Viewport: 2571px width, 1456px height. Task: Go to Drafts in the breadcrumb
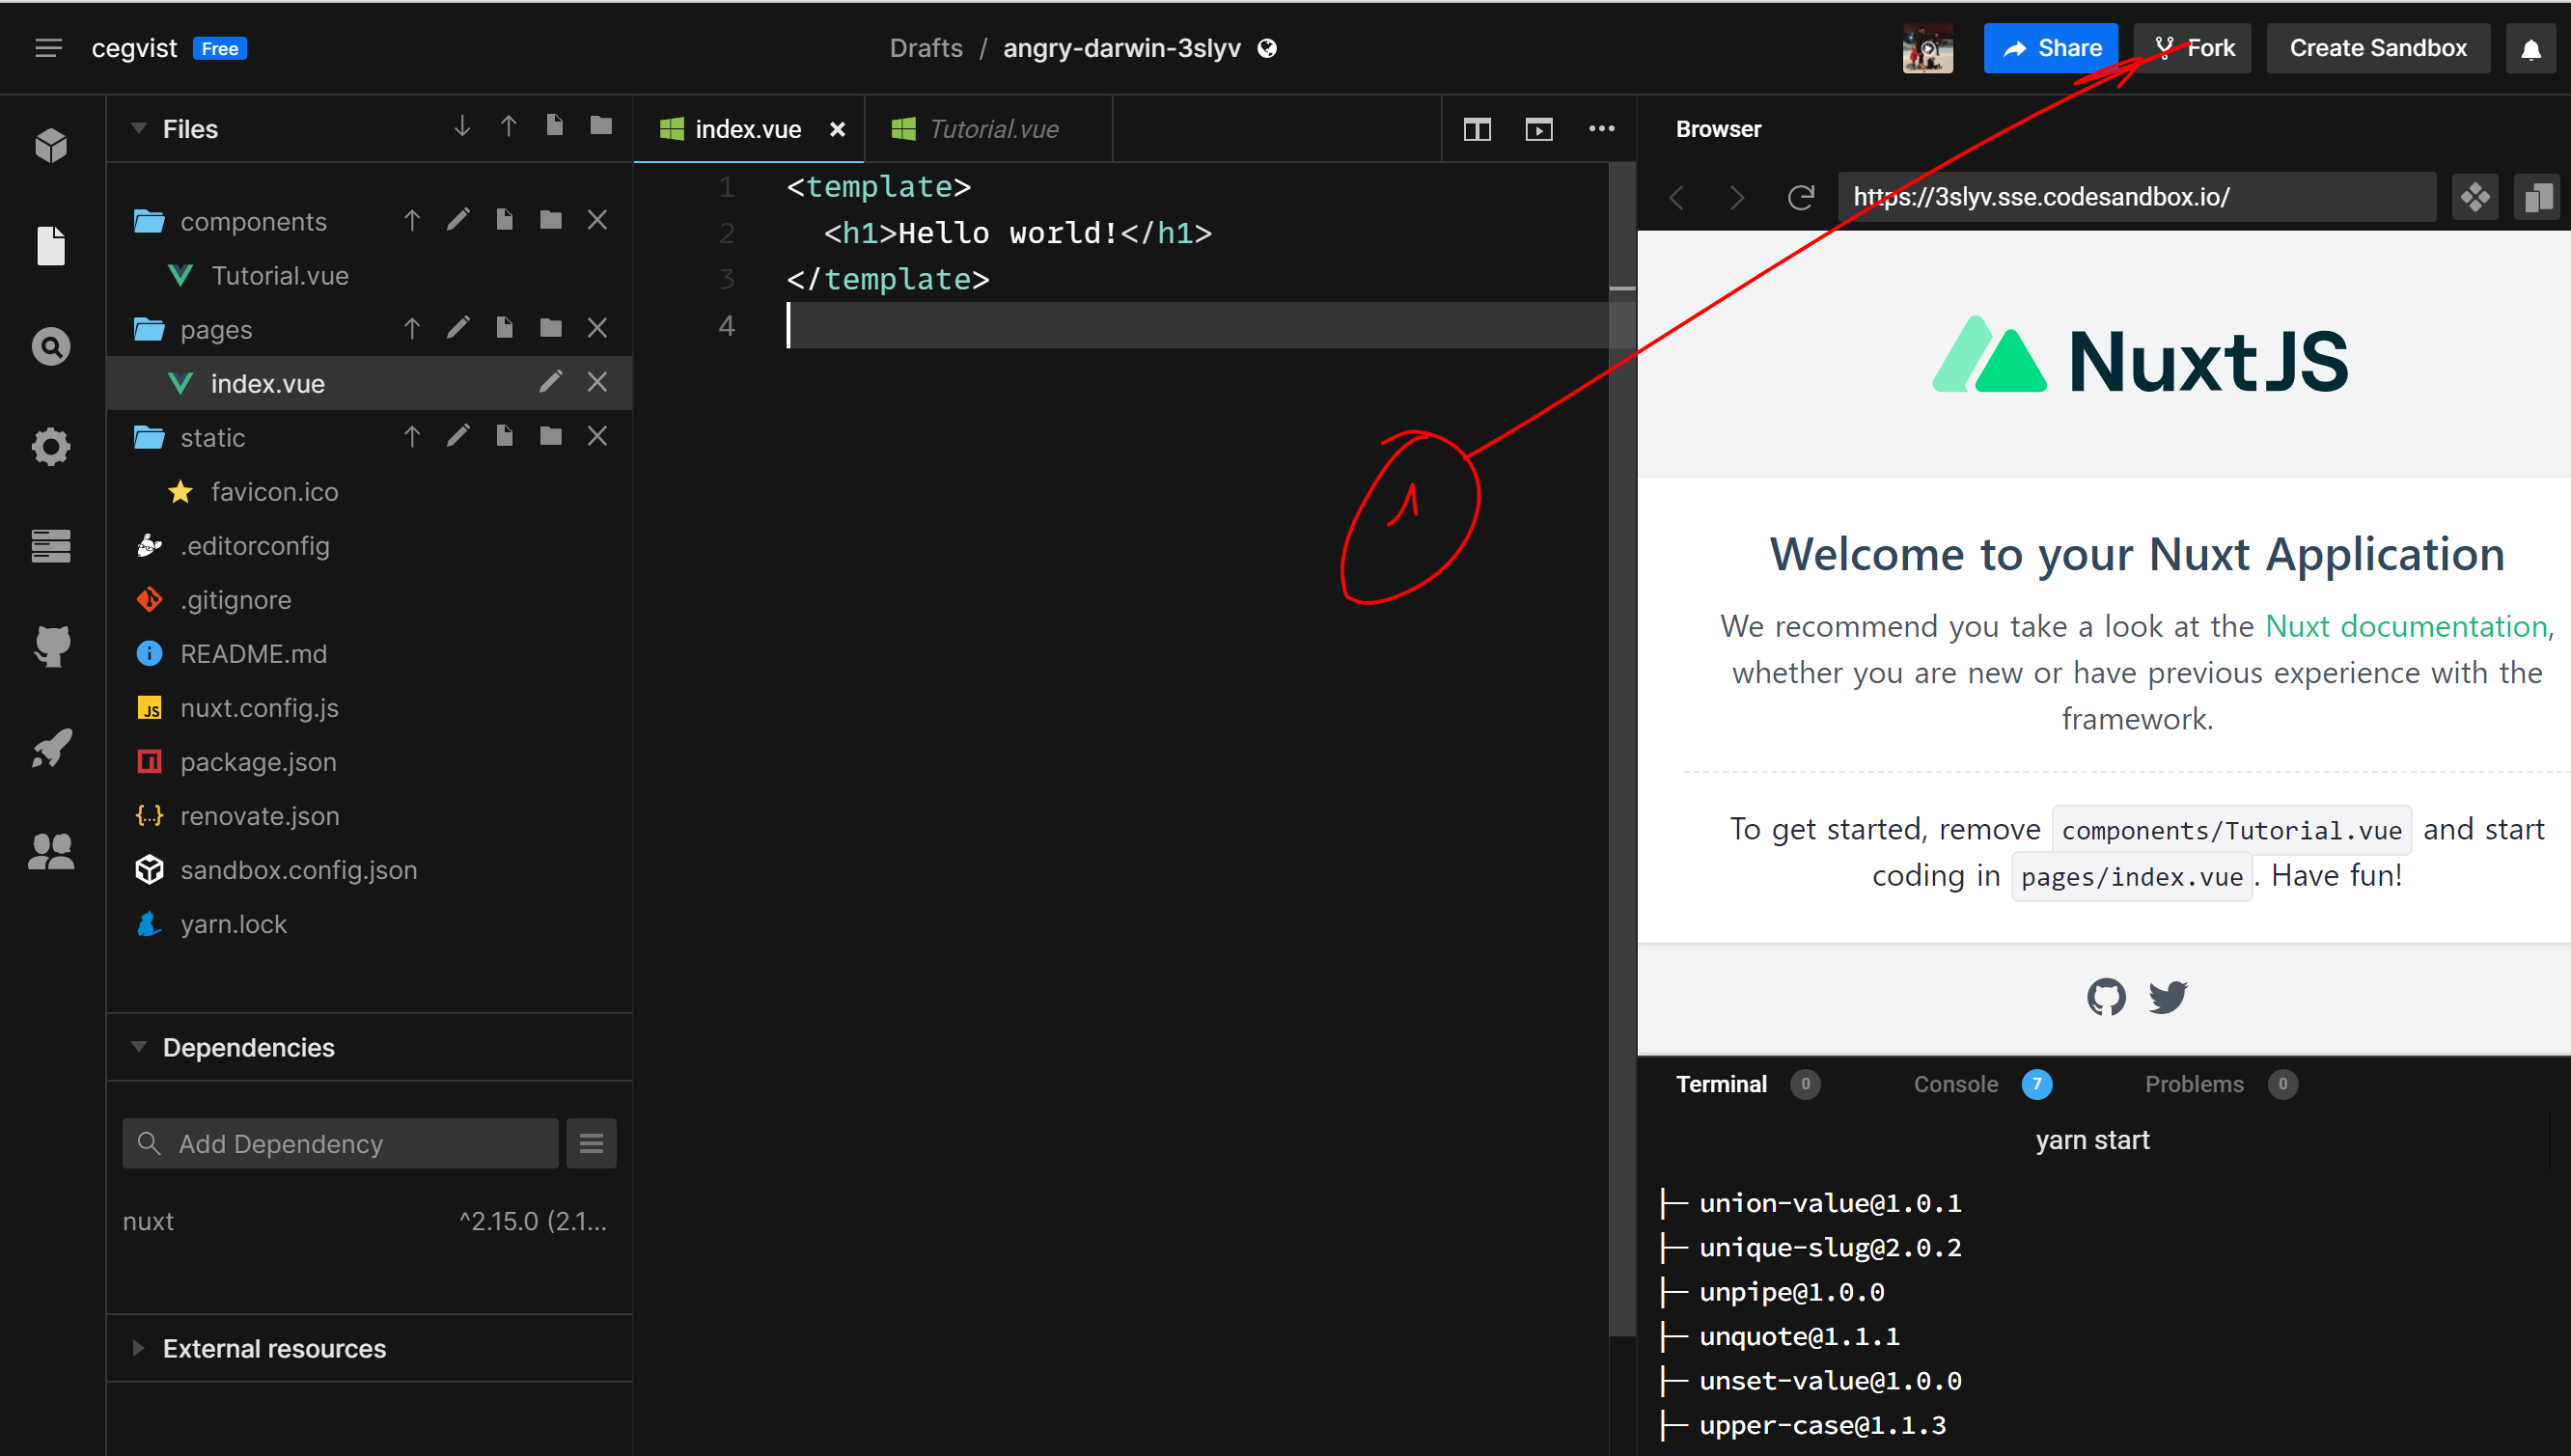pyautogui.click(x=926, y=48)
